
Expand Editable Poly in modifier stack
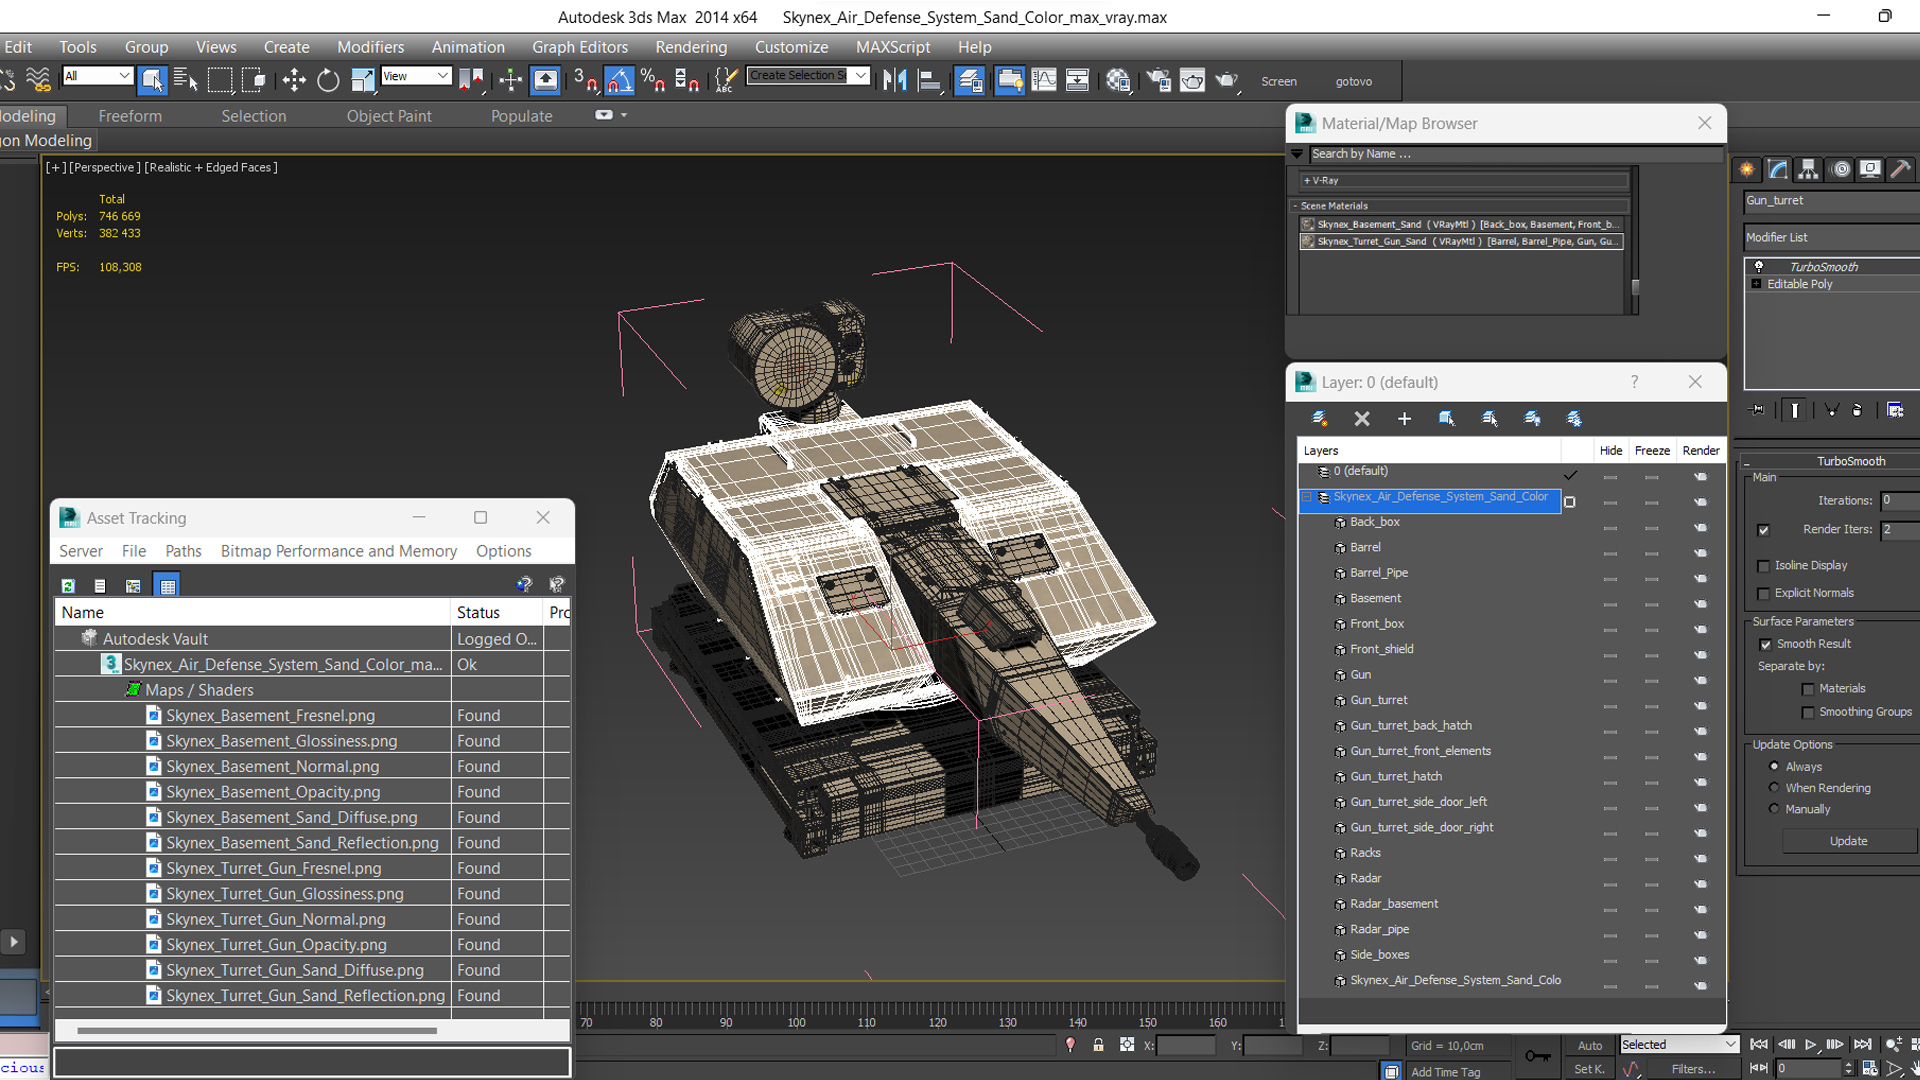pos(1756,284)
